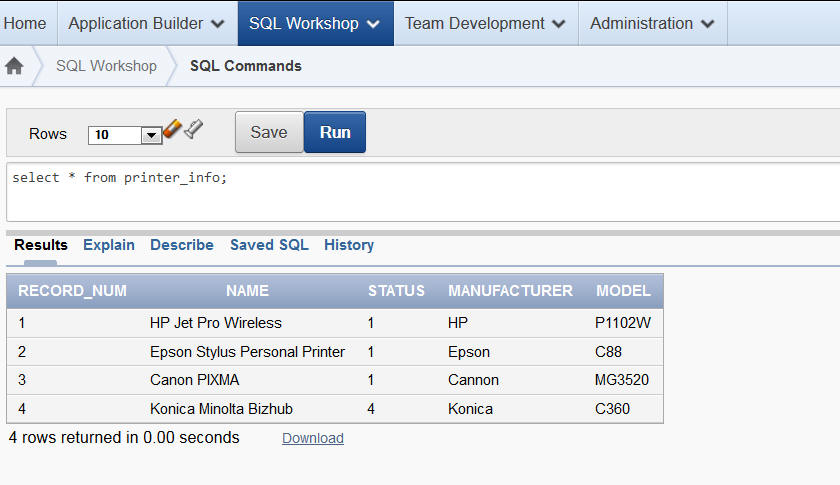Open the Rows count dropdown
Image resolution: width=840 pixels, height=485 pixels.
[x=151, y=135]
